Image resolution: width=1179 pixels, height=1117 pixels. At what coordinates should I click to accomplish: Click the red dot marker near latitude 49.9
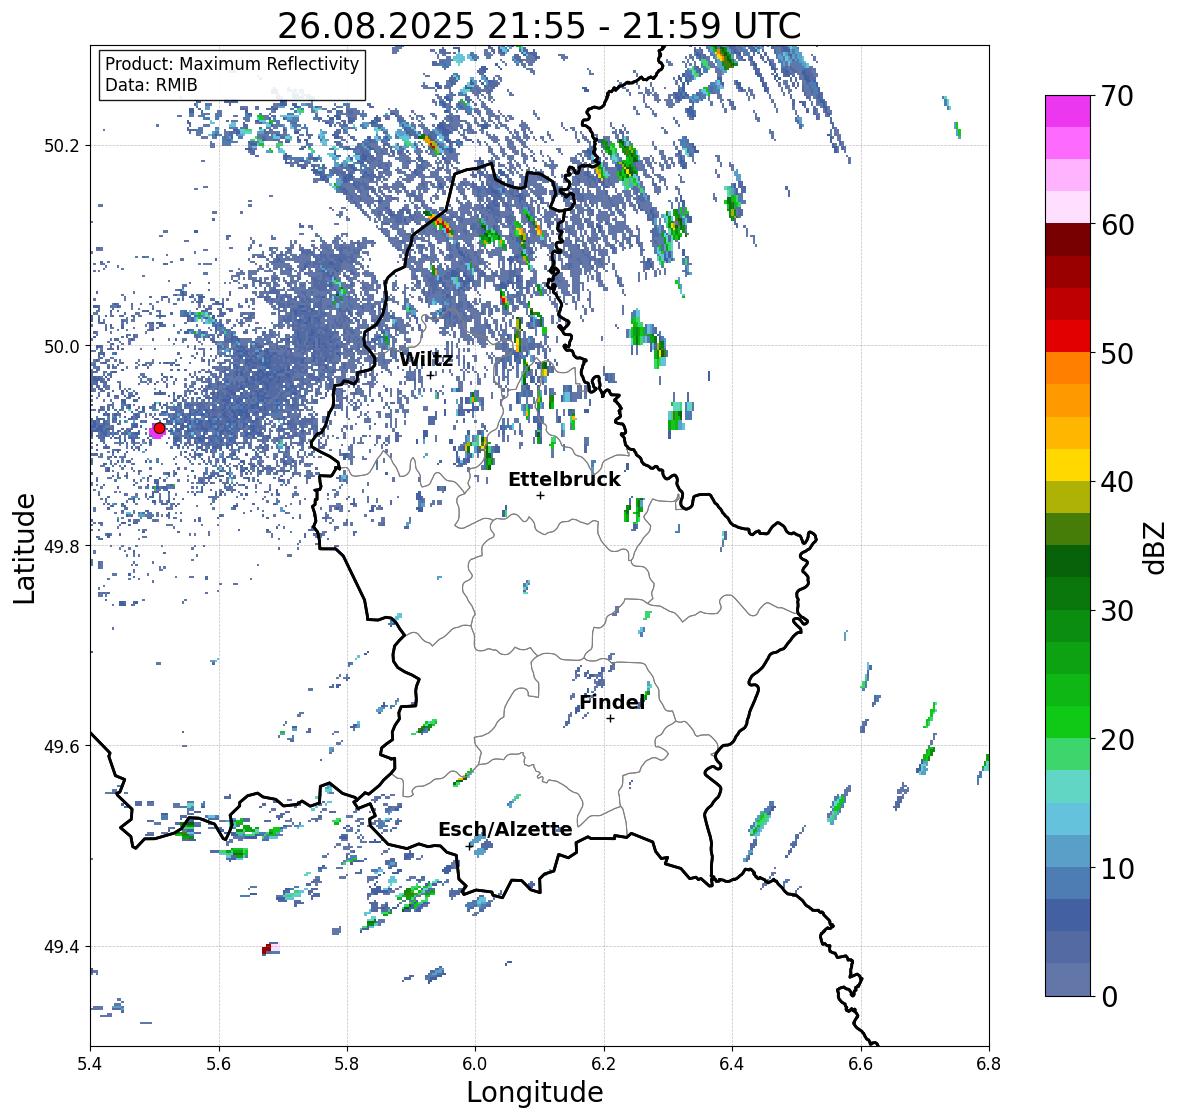pyautogui.click(x=159, y=428)
